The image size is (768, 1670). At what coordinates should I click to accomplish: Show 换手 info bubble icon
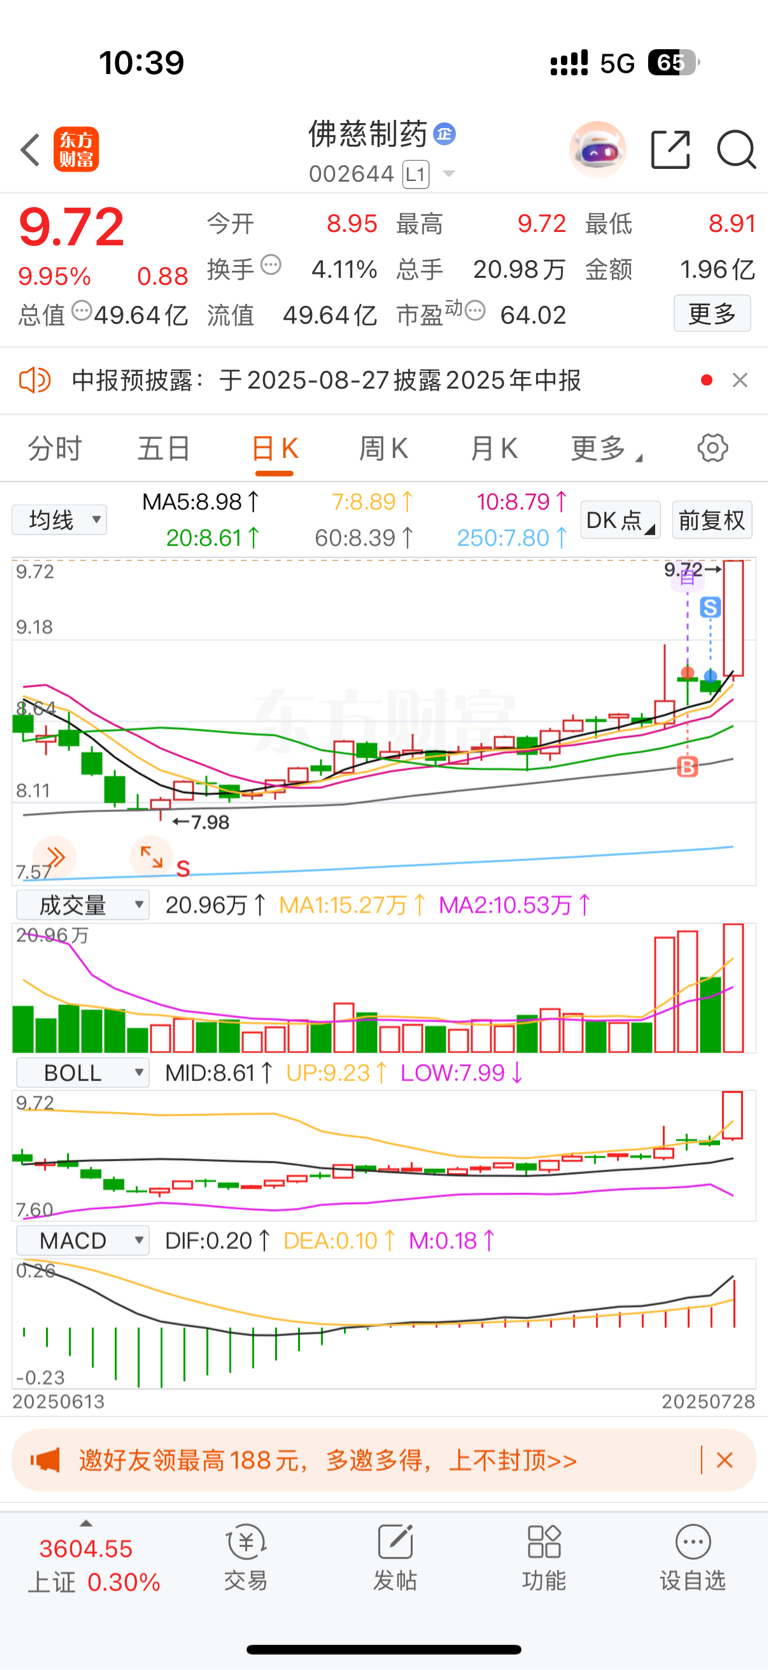click(271, 265)
